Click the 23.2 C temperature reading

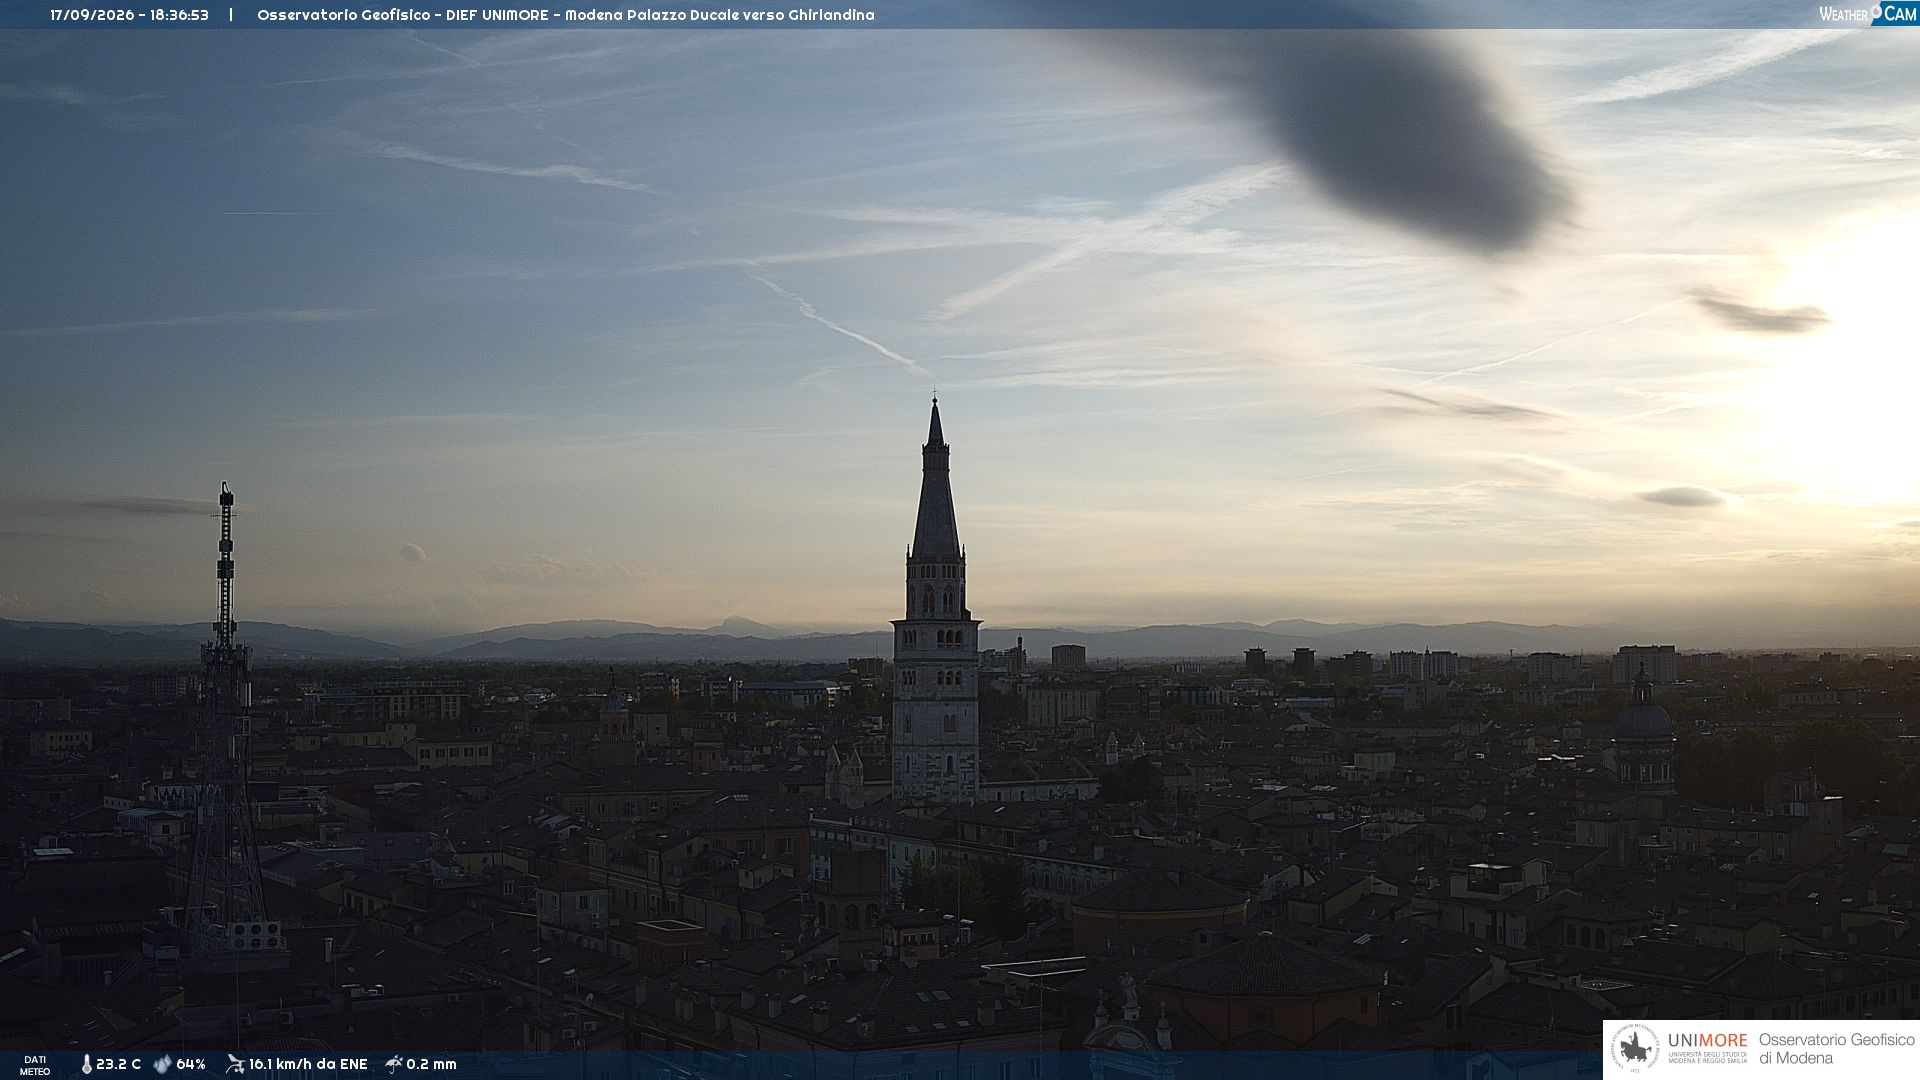(118, 1064)
